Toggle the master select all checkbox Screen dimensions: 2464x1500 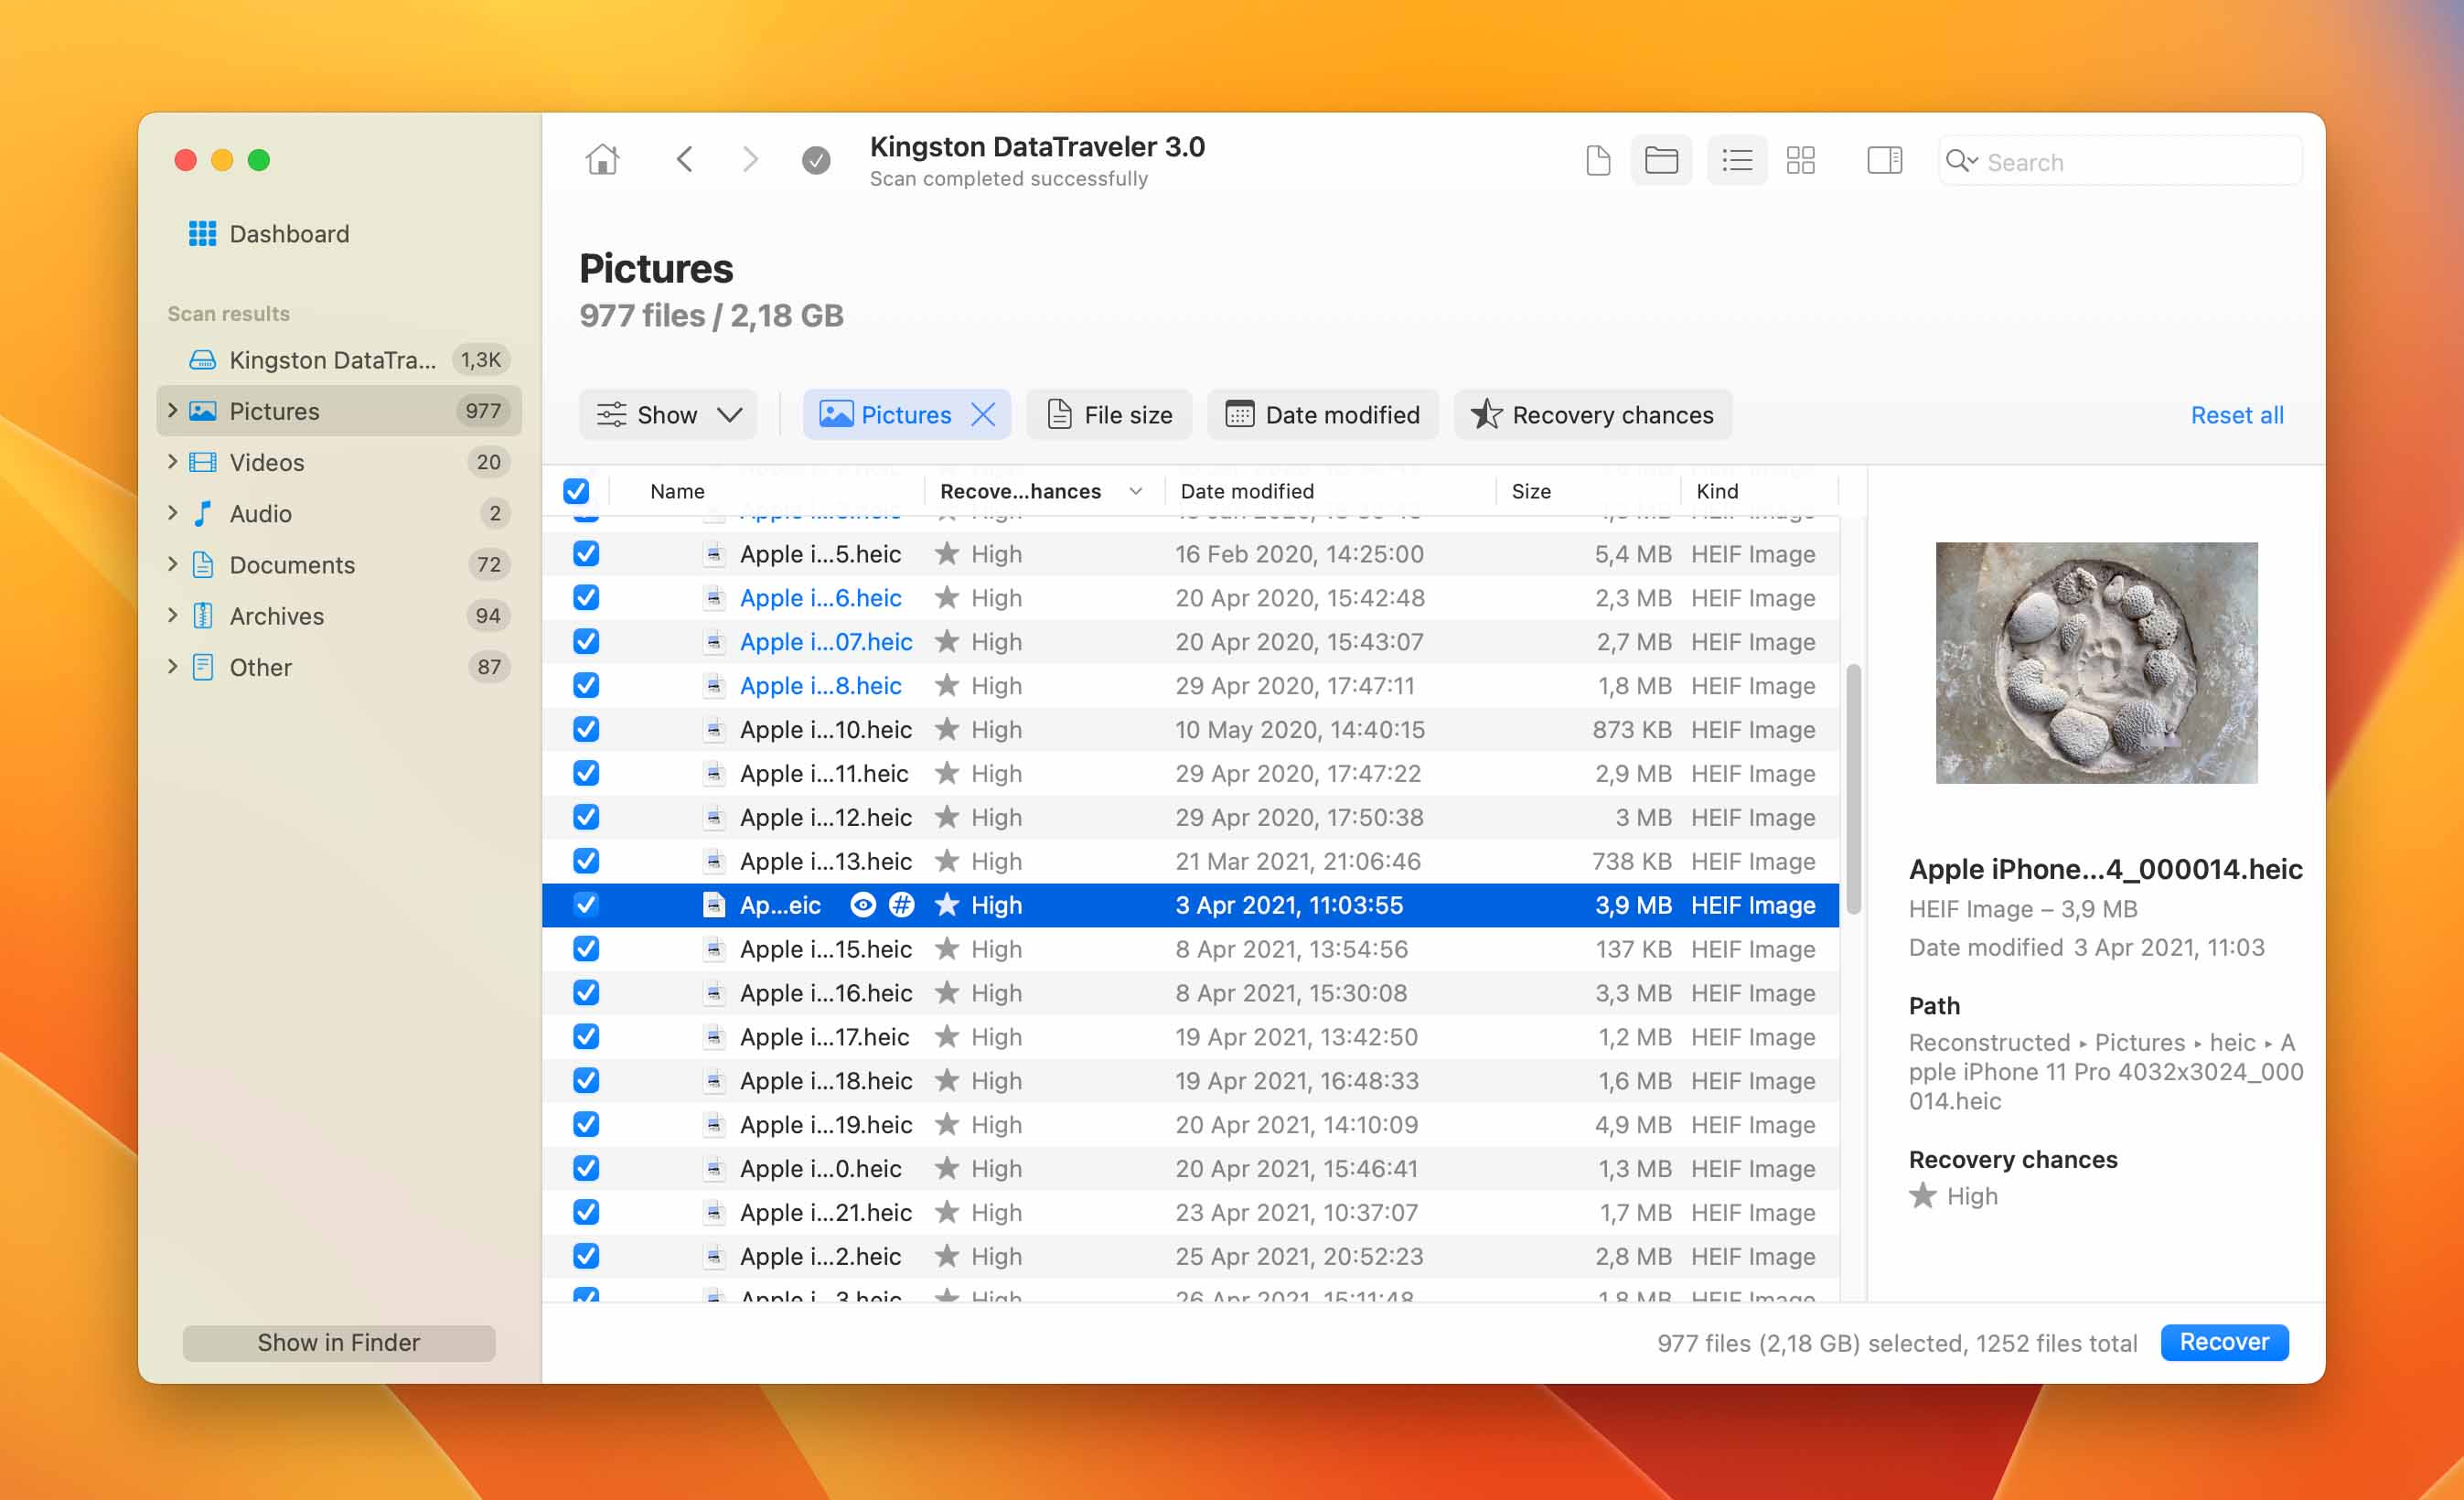click(573, 489)
